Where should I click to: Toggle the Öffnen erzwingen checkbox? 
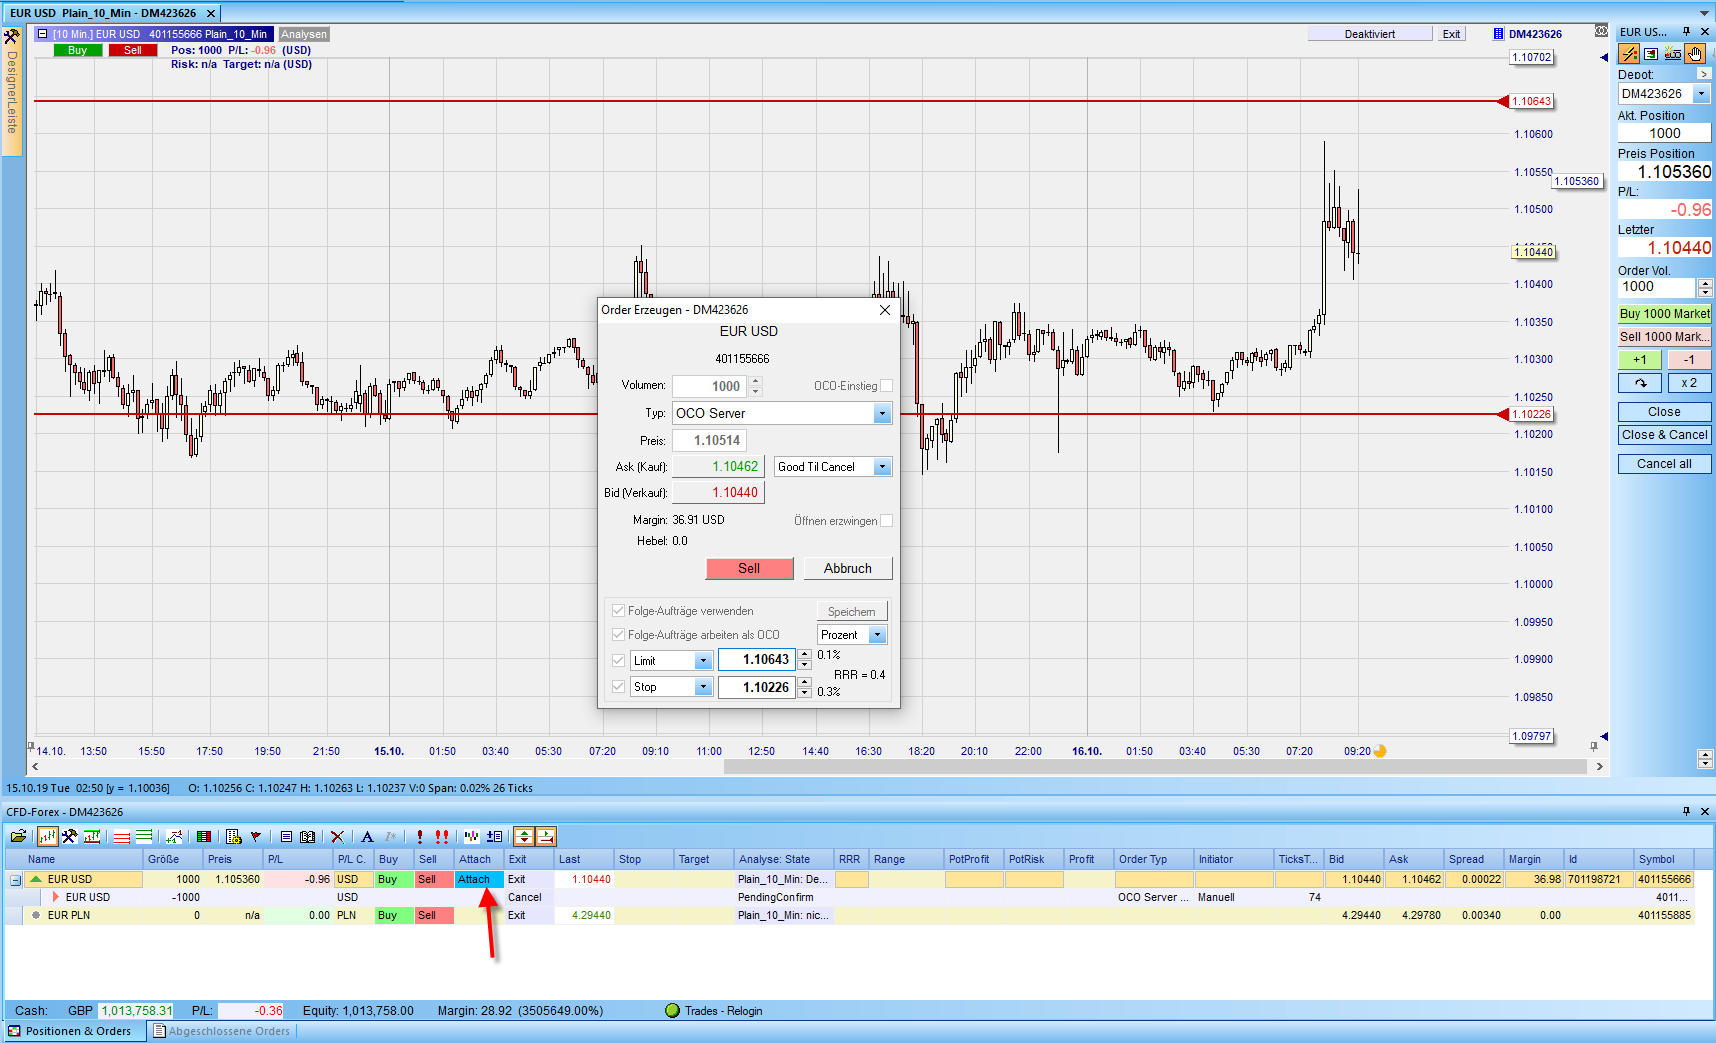point(886,521)
